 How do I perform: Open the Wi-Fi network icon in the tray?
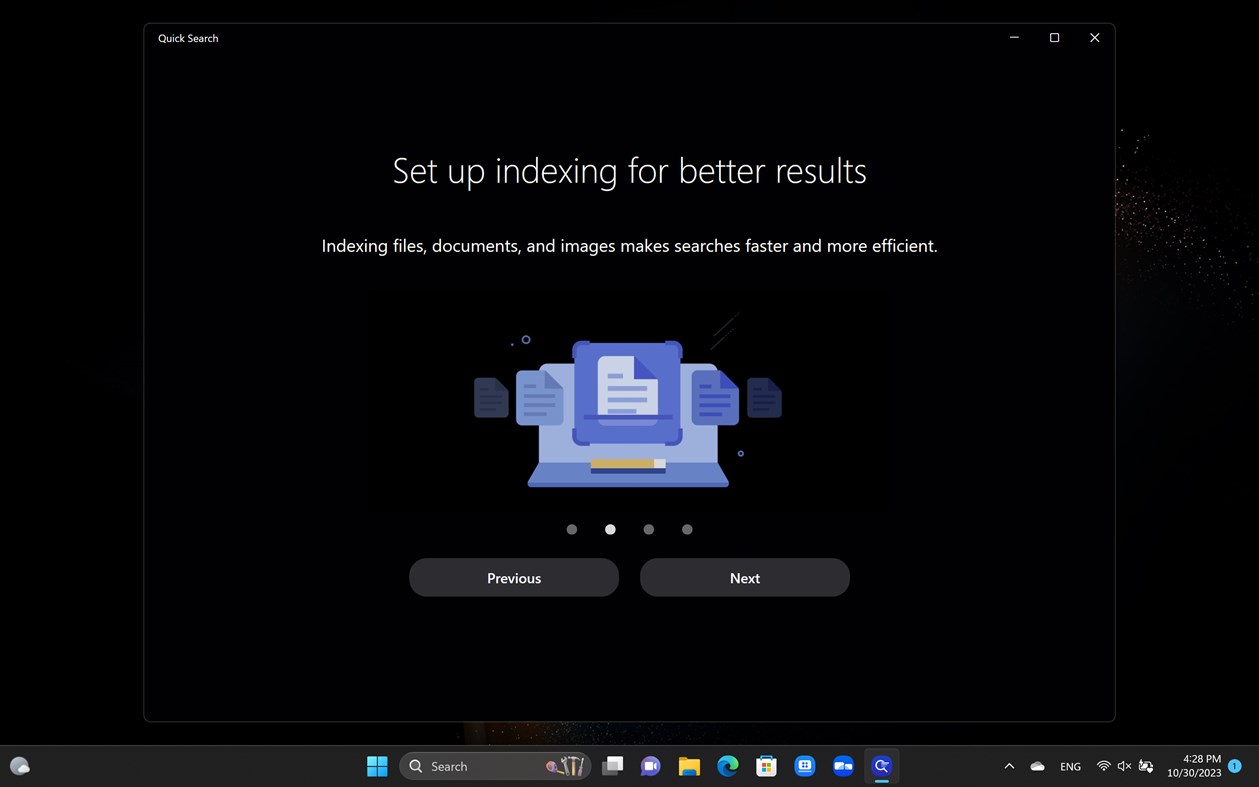click(x=1104, y=766)
